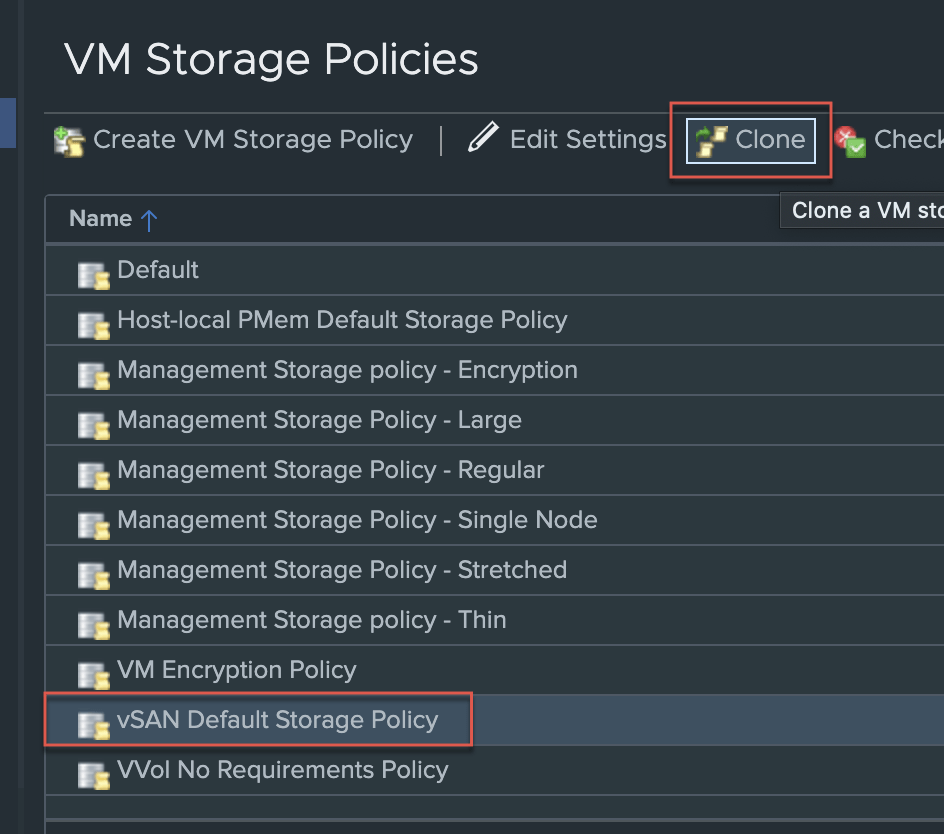Click the Edit Settings pencil icon
Image resolution: width=944 pixels, height=834 pixels.
[x=483, y=139]
